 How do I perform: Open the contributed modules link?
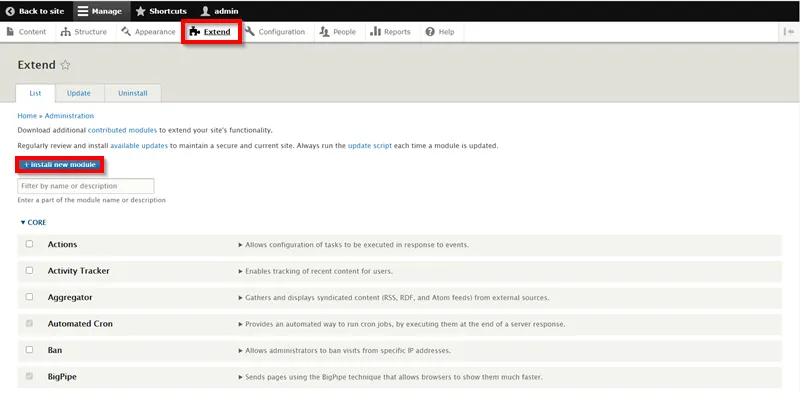tap(122, 130)
